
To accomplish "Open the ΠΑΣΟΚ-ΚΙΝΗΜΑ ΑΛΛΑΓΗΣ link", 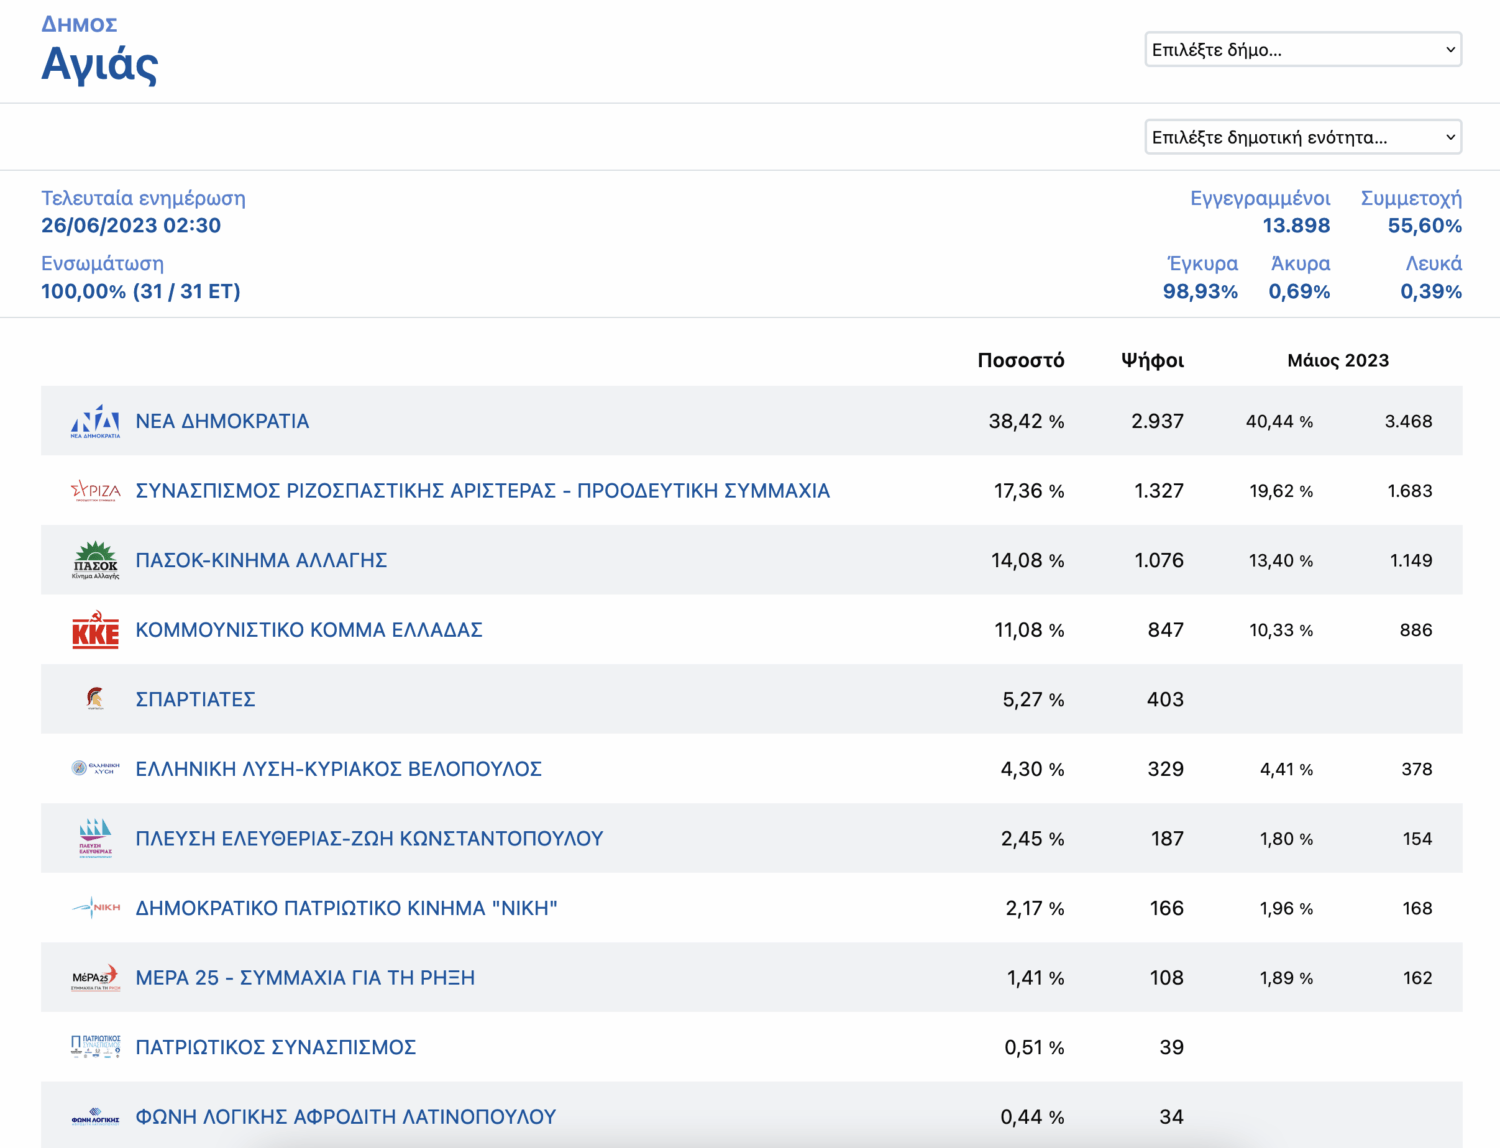I will coord(261,561).
